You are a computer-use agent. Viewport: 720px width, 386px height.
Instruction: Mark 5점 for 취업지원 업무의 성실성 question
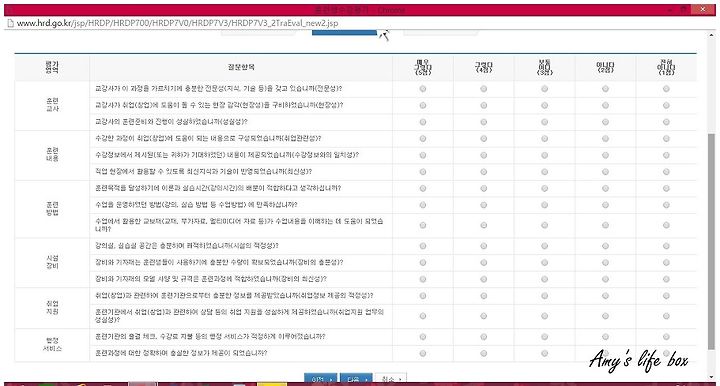[422, 316]
